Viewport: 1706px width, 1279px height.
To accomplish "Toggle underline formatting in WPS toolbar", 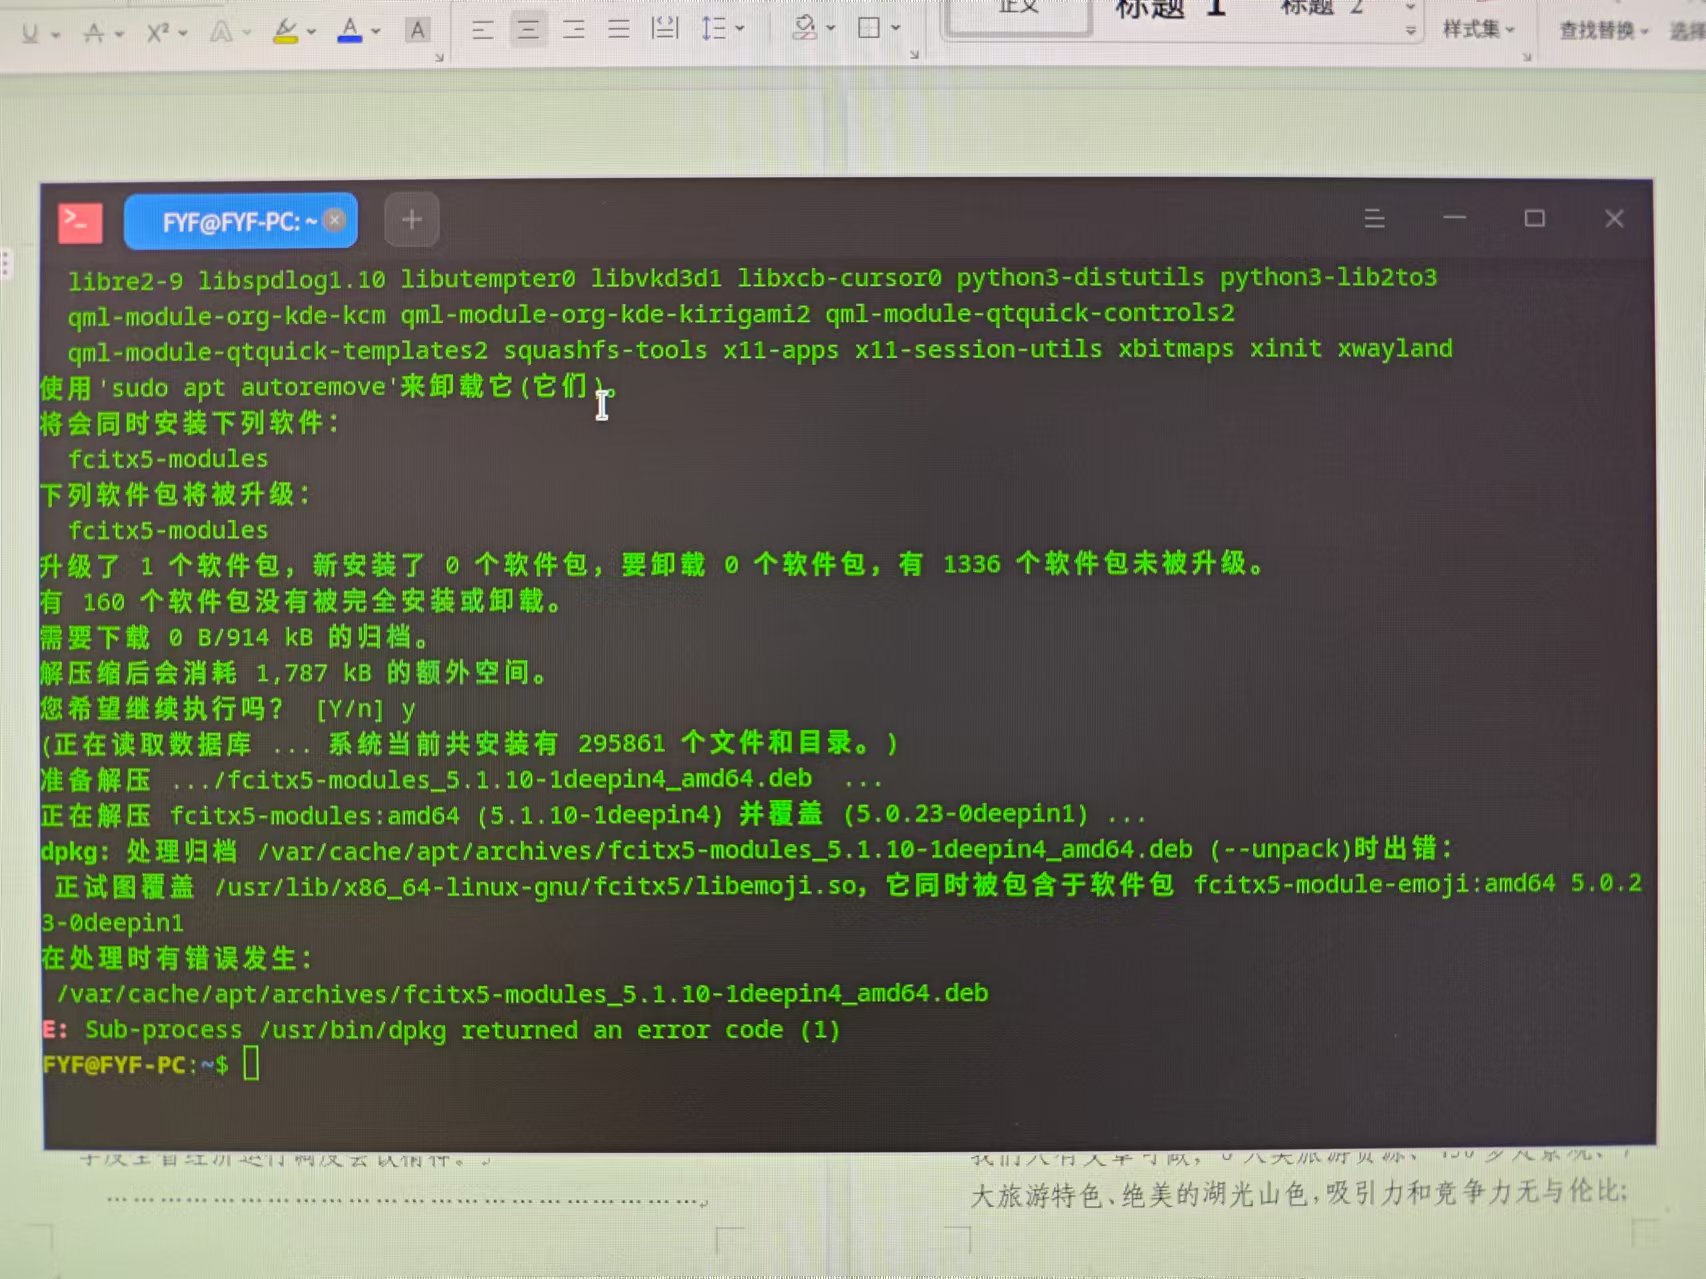I will point(30,34).
